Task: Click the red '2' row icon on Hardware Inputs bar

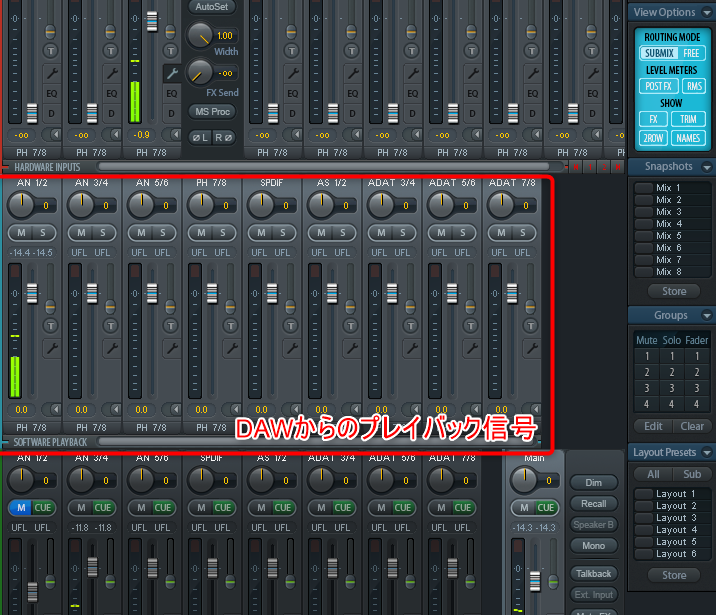Action: 604,167
